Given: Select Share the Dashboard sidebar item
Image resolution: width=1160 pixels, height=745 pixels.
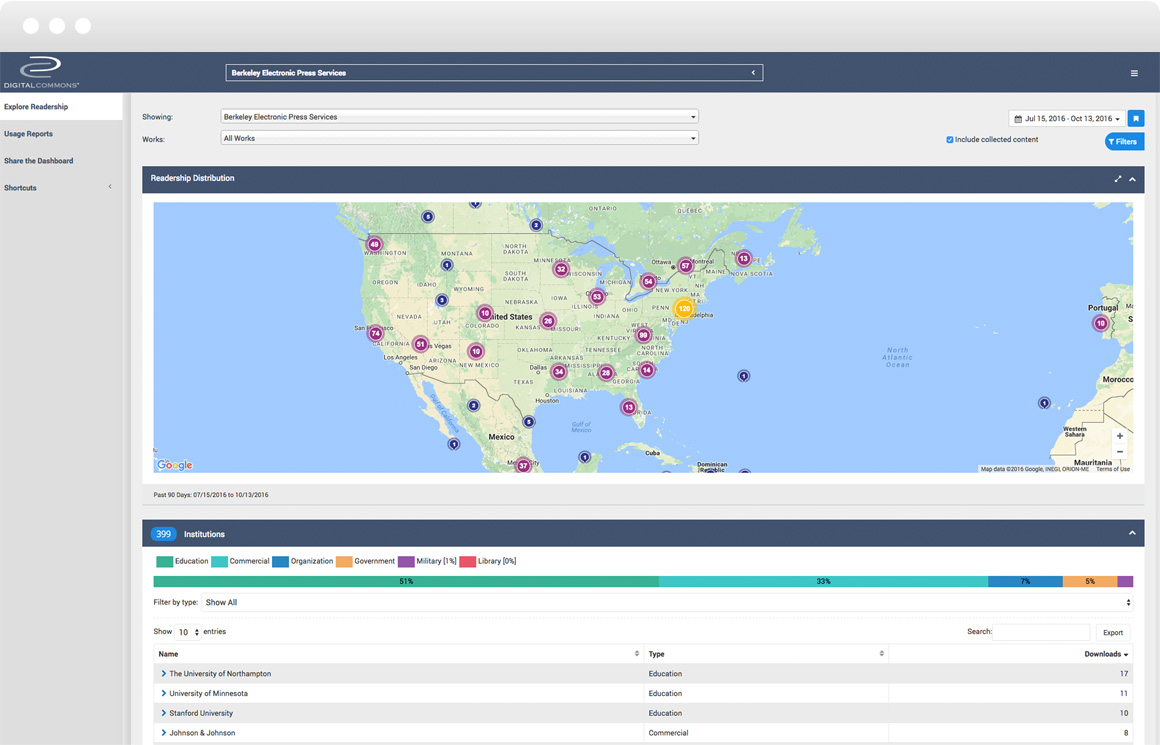Looking at the screenshot, I should pos(38,161).
